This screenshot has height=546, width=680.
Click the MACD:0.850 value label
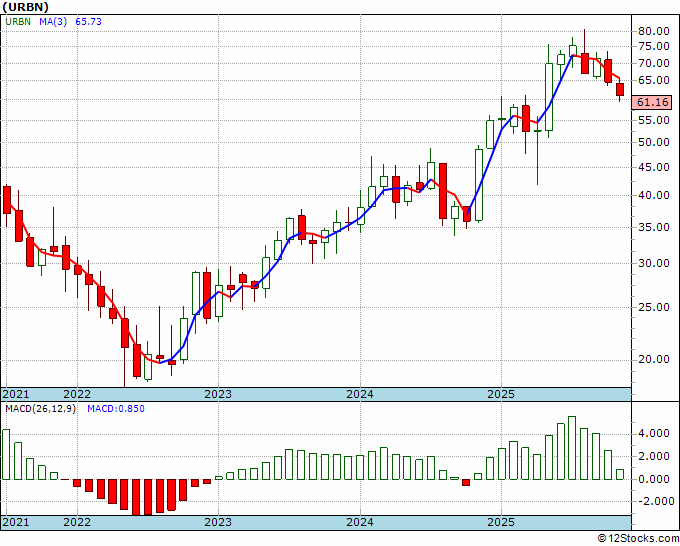[116, 409]
